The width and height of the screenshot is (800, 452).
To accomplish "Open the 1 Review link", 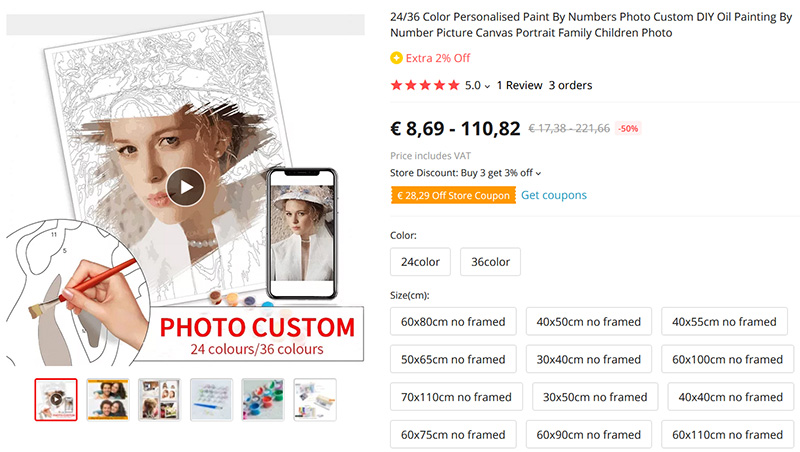I will click(519, 86).
